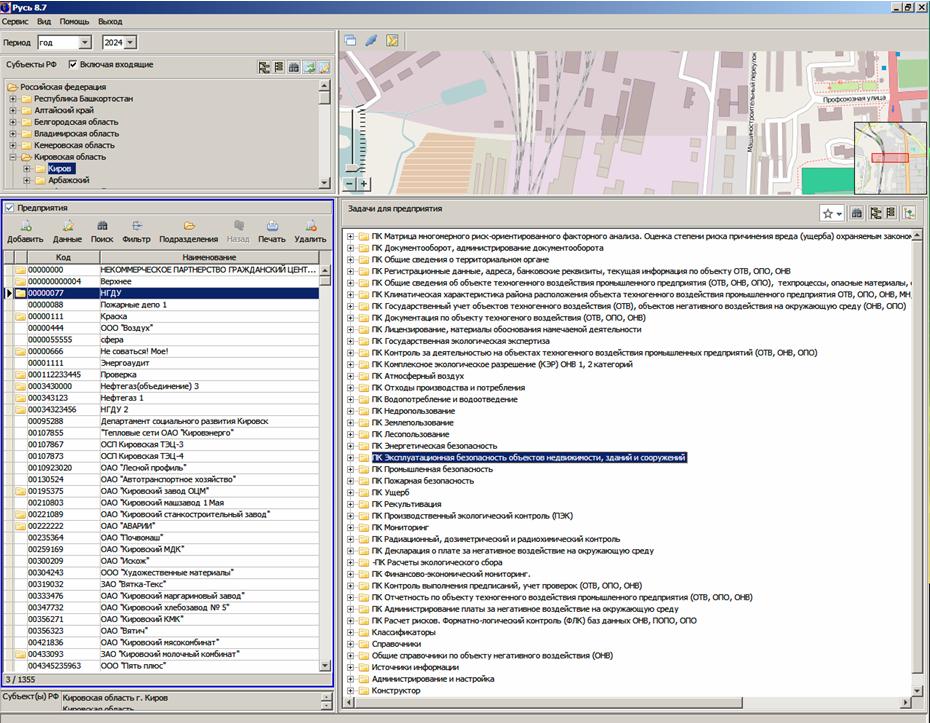Open the Период year-type dropdown

(84, 43)
